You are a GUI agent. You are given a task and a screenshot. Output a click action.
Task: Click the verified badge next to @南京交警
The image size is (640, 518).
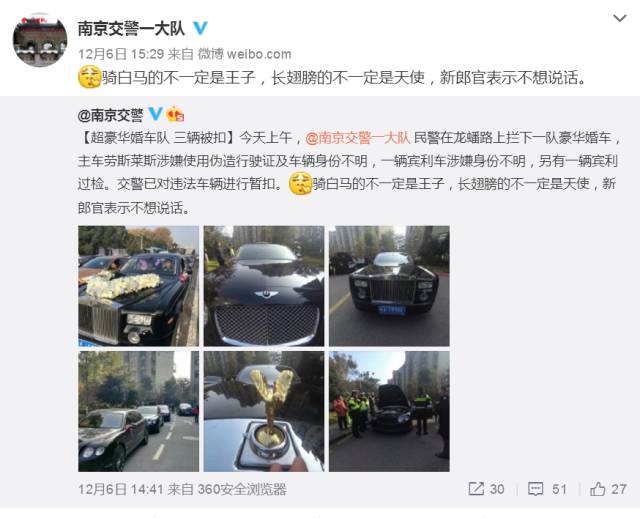tap(155, 114)
